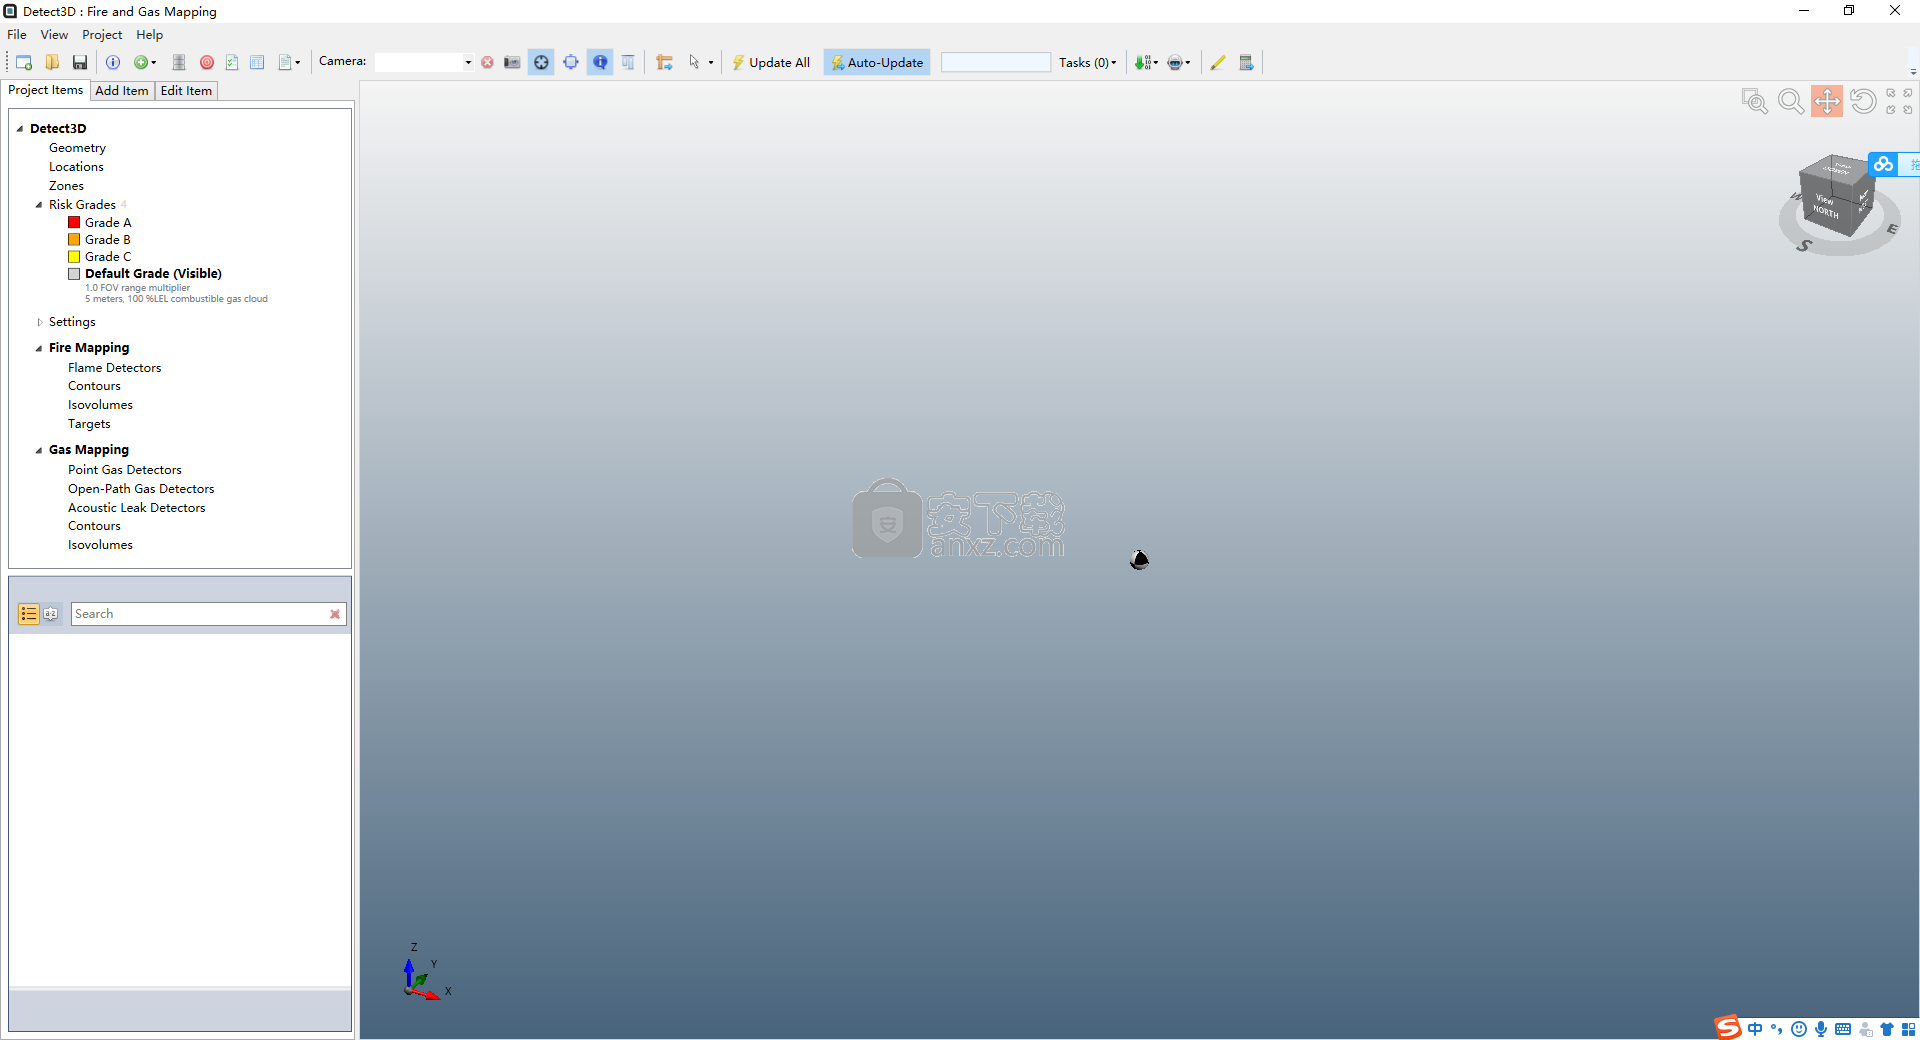Select Flame Detectors in the tree

pyautogui.click(x=114, y=368)
